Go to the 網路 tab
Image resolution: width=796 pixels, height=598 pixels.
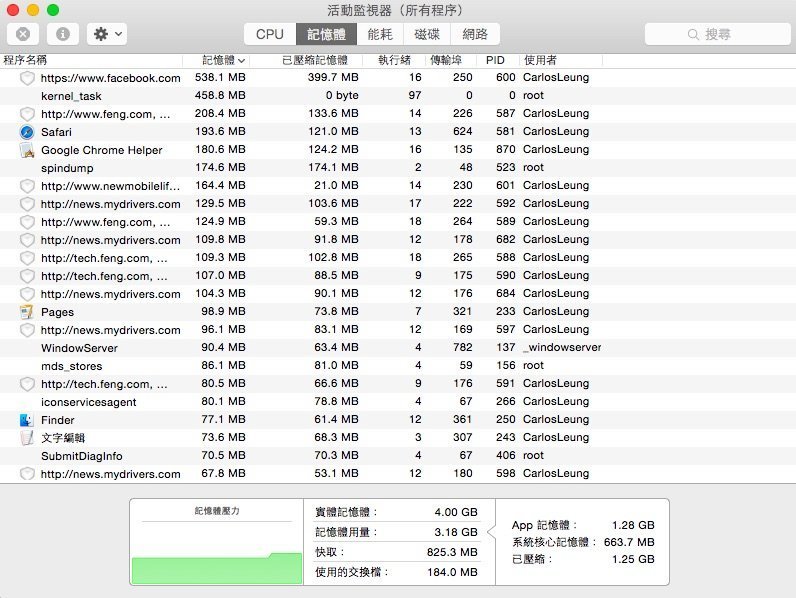[x=475, y=34]
